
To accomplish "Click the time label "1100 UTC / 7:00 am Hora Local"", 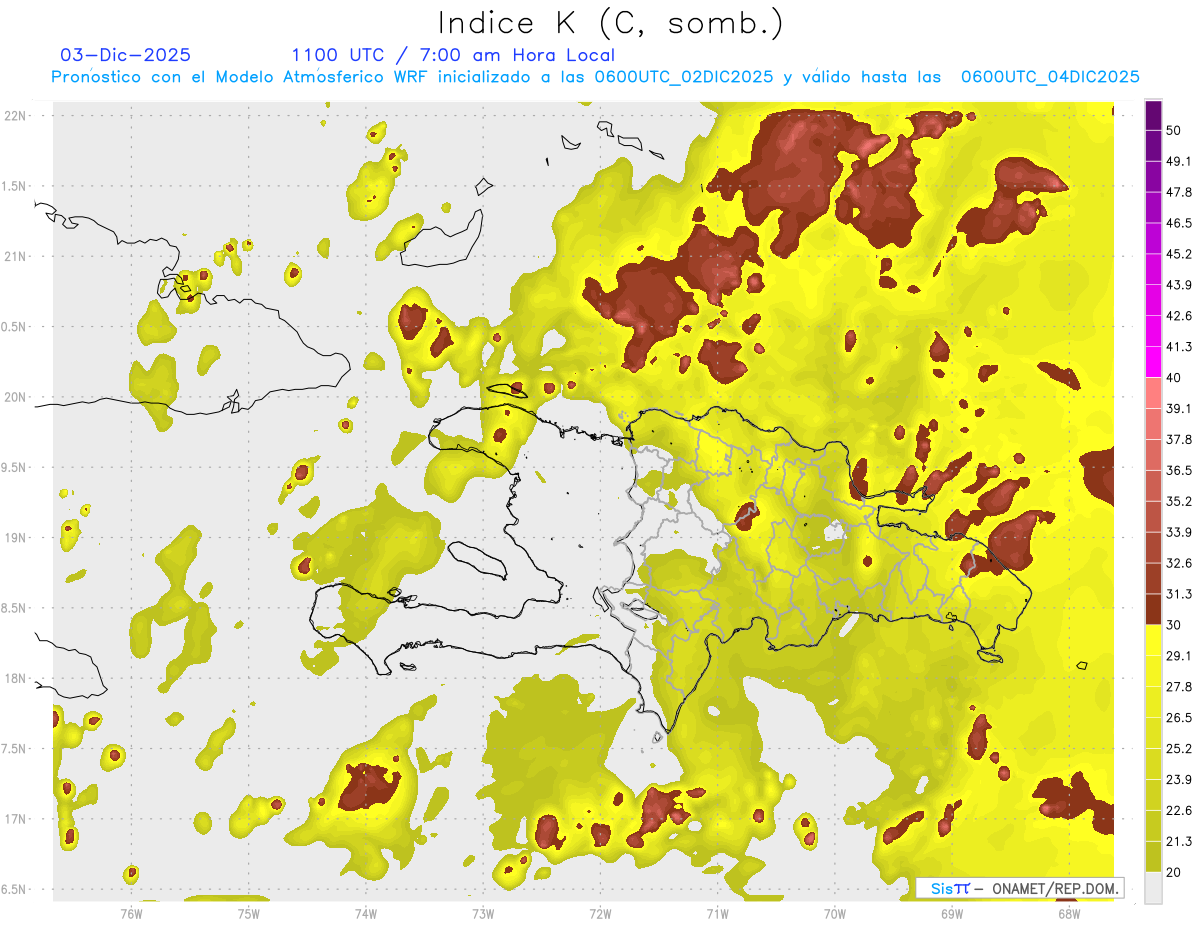I will coord(453,55).
